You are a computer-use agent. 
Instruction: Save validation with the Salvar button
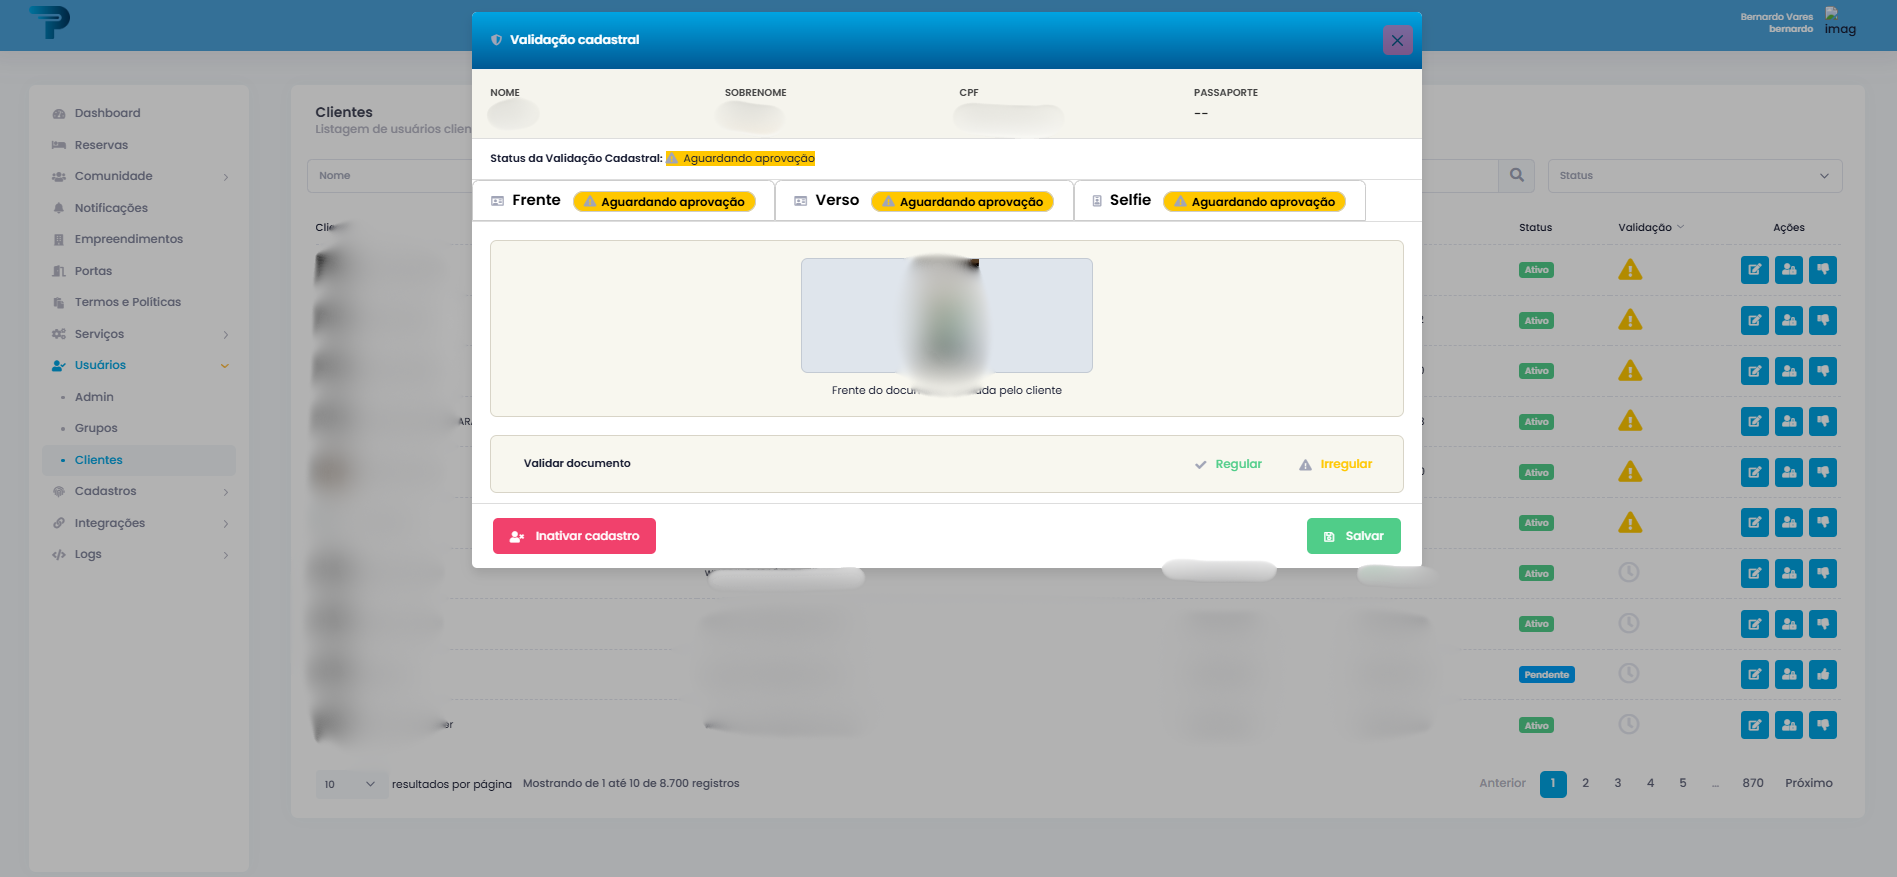pos(1353,536)
